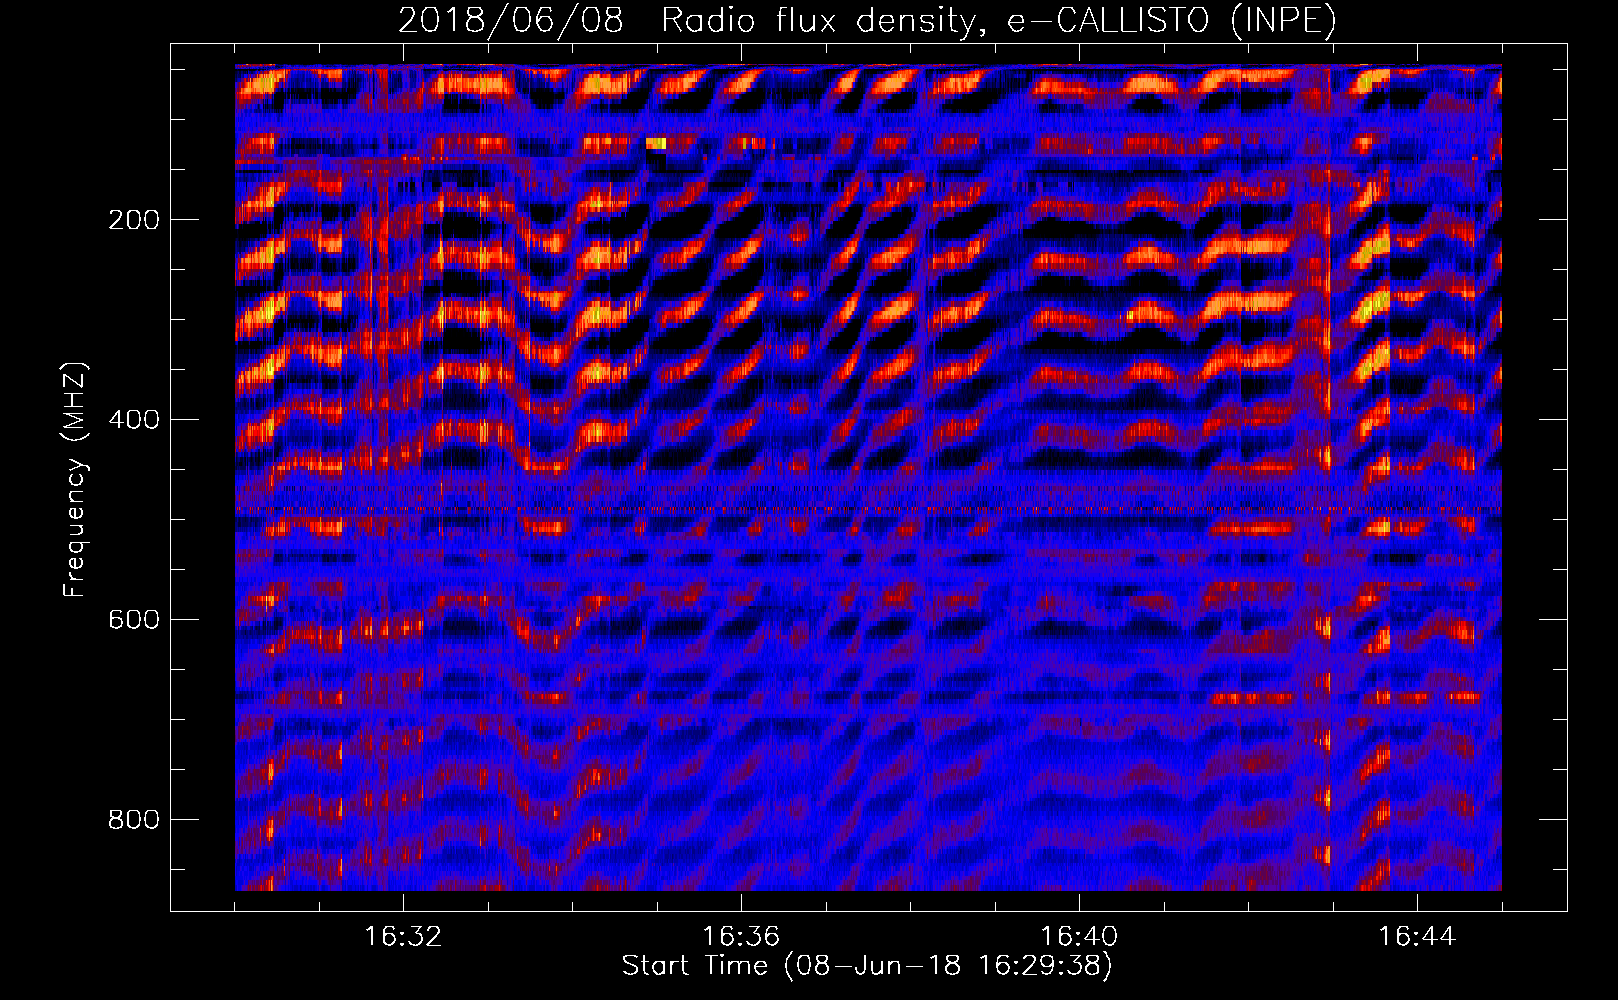The image size is (1618, 1000).
Task: Select the "Start Time (08-Jun-18 16:29:38)" label
Action: pos(867,966)
